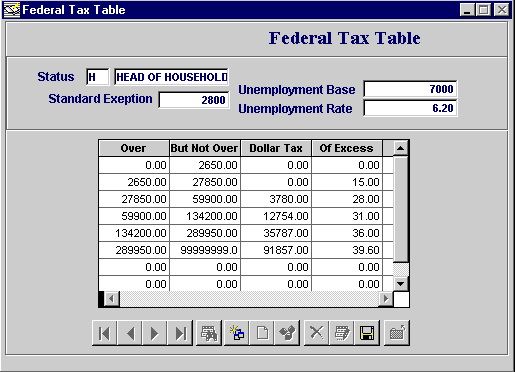Select Over cell 27850.00
This screenshot has width=515, height=372.
coord(134,199)
